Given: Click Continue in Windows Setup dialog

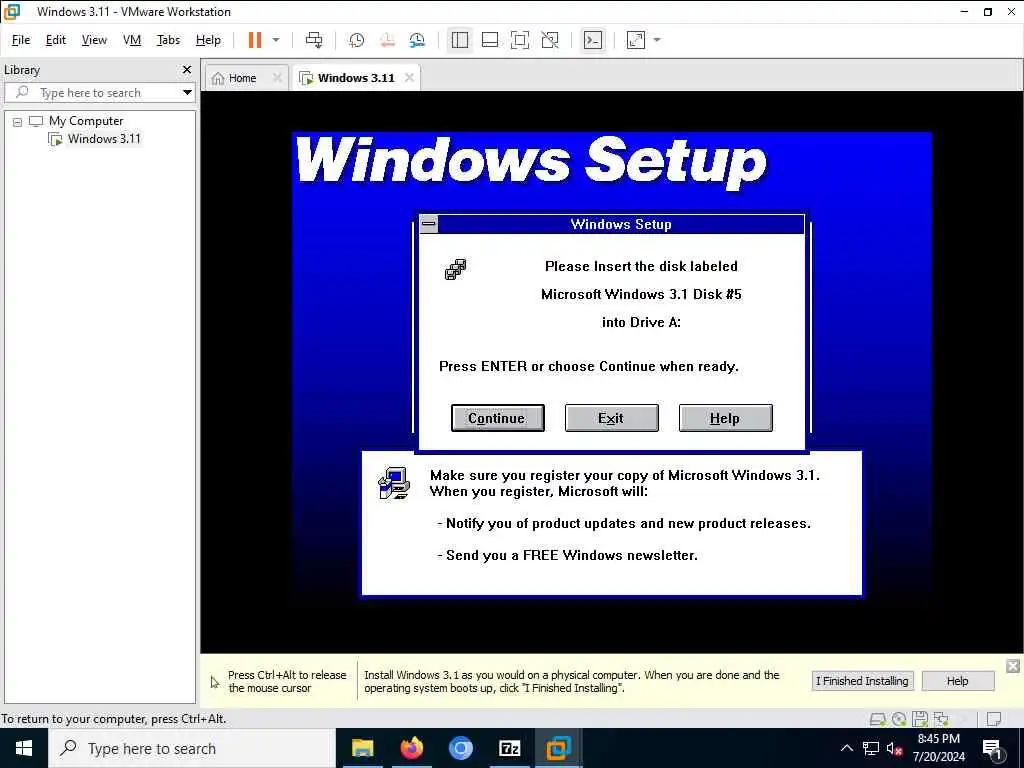Looking at the screenshot, I should 498,418.
